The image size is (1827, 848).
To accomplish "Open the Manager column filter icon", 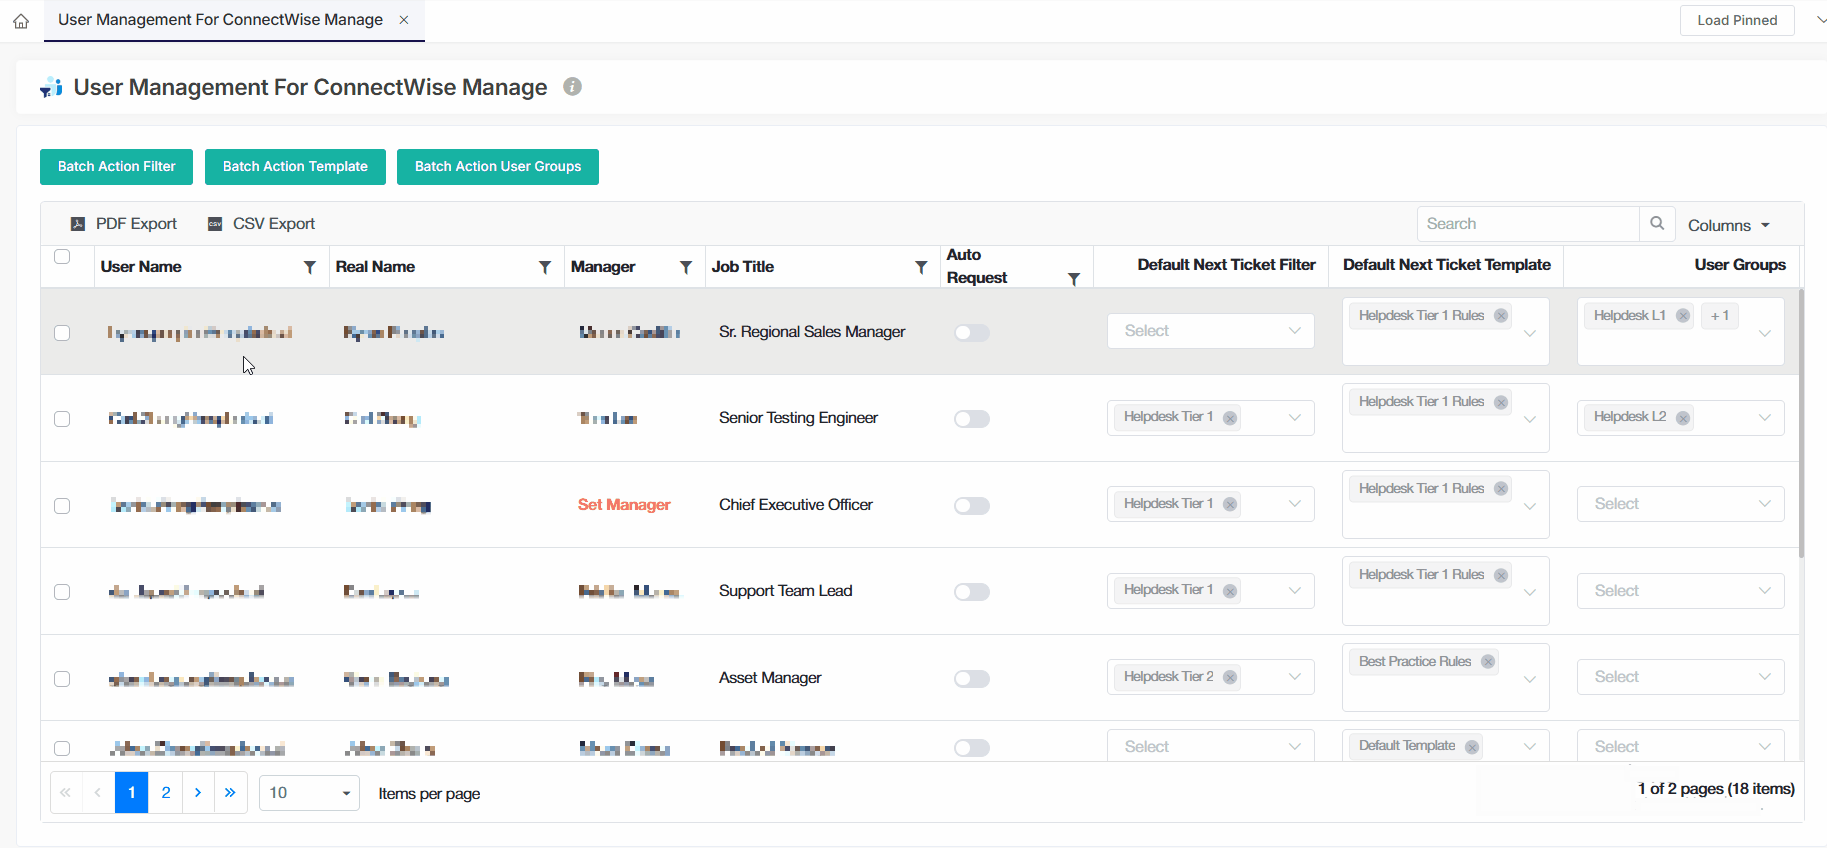I will [686, 267].
